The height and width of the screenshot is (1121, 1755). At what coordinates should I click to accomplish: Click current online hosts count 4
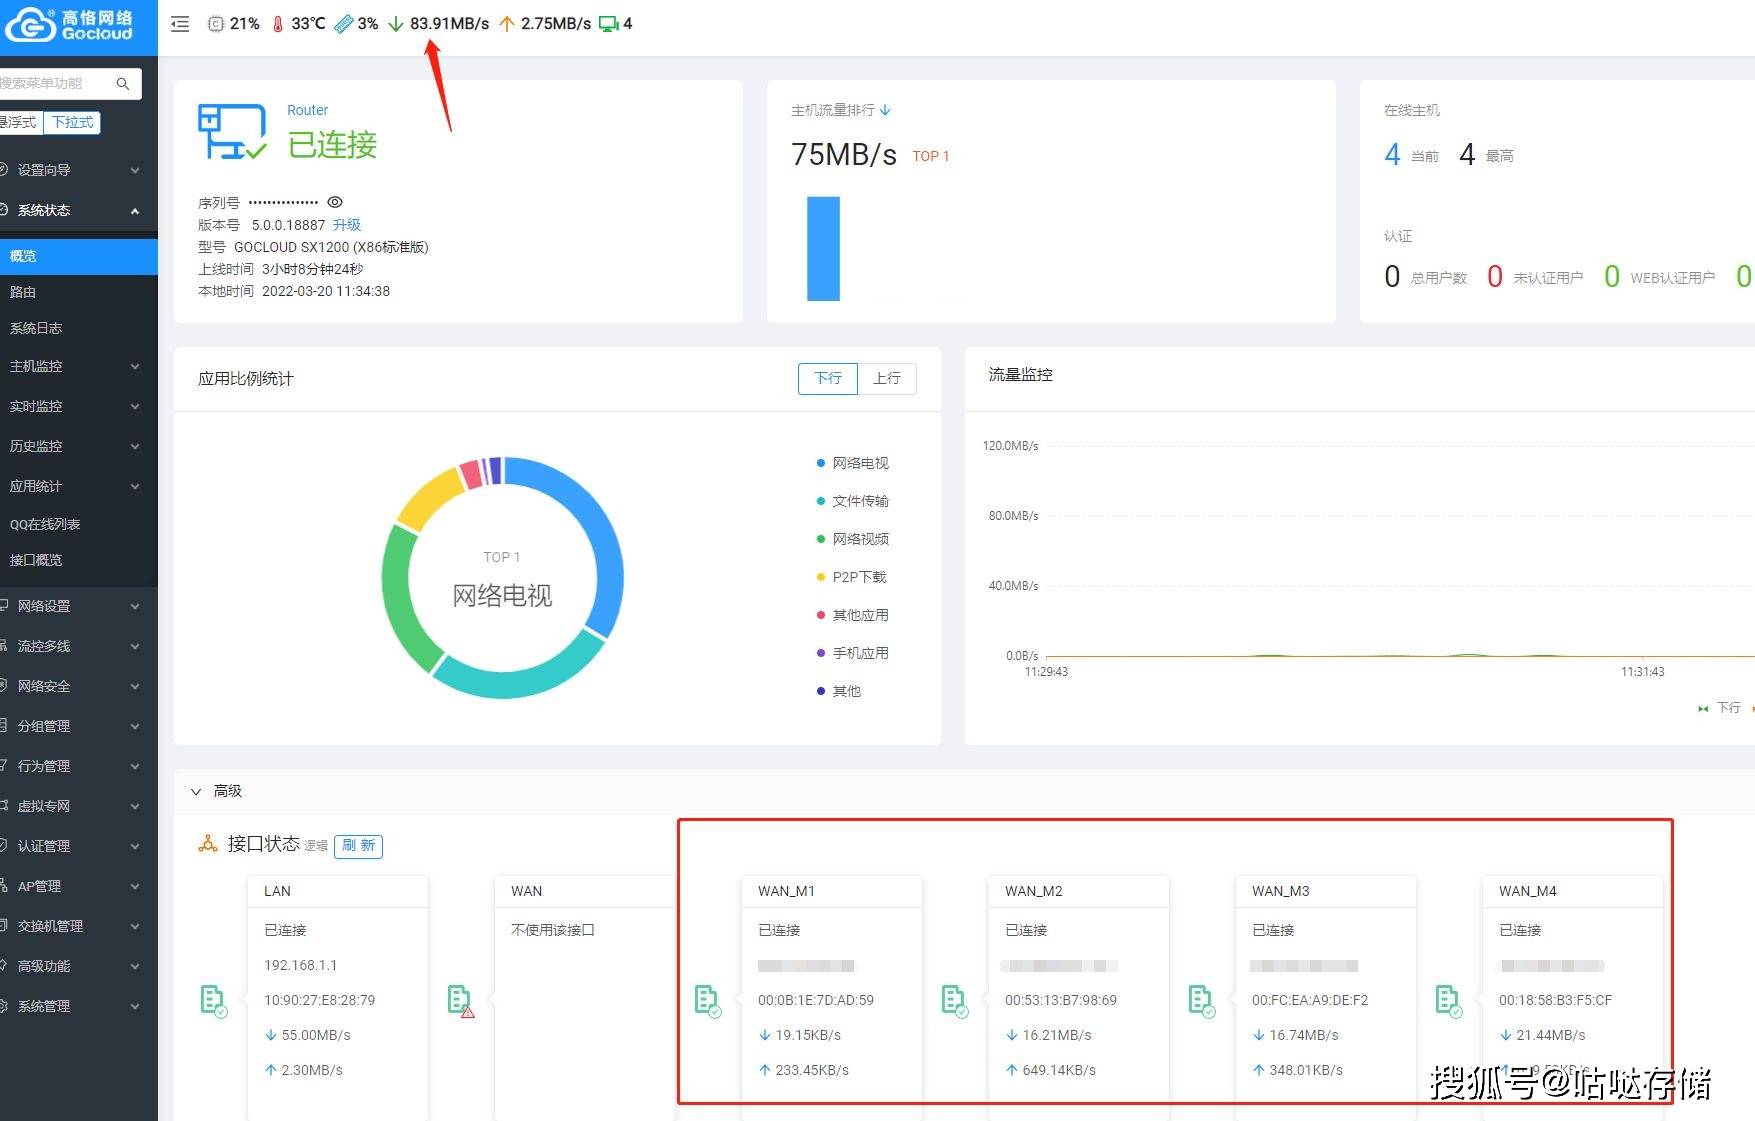(1392, 154)
